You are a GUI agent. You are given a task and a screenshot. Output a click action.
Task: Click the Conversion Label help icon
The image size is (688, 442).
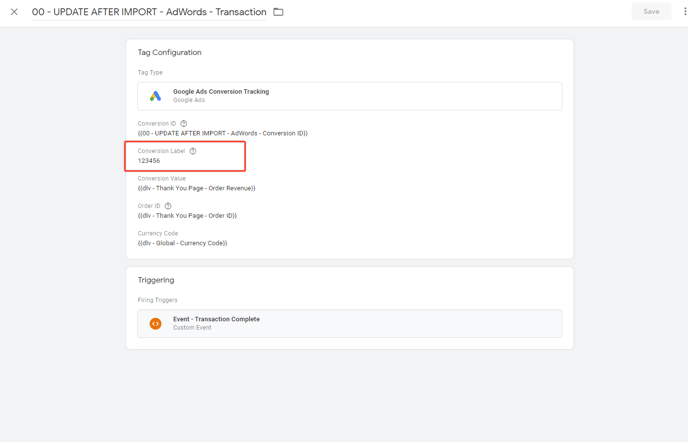pyautogui.click(x=193, y=151)
